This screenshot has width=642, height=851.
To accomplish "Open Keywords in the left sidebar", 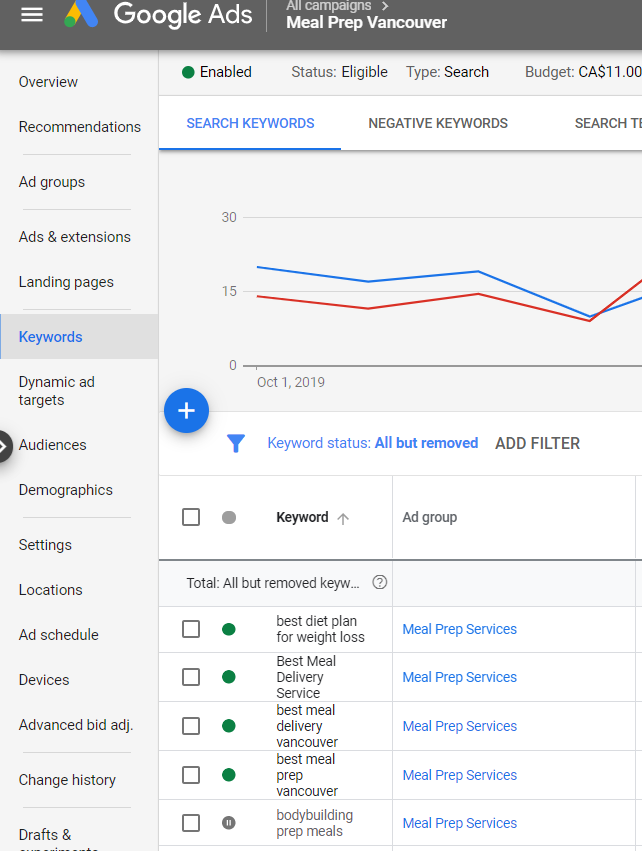I will pos(51,337).
